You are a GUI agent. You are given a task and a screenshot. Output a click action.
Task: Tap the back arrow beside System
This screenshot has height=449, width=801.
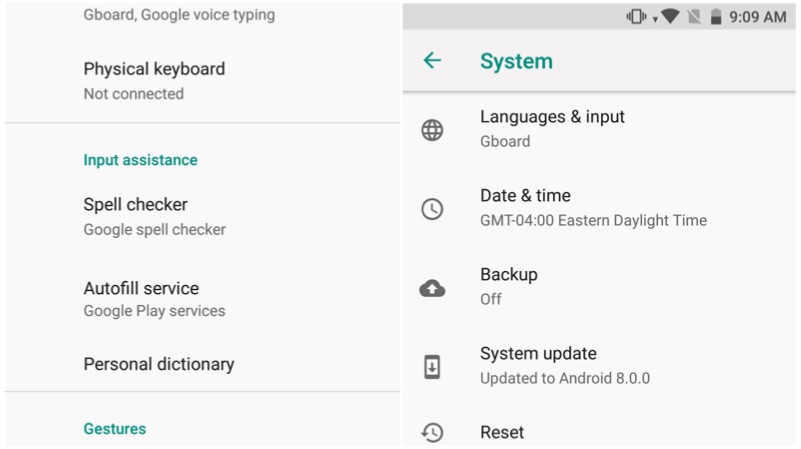pyautogui.click(x=432, y=61)
